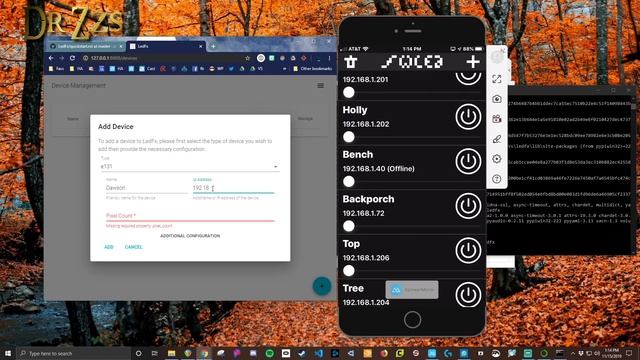Viewport: 640px width, 360px height.
Task: Open settings gear in mirror sidebar
Action: [x=497, y=159]
